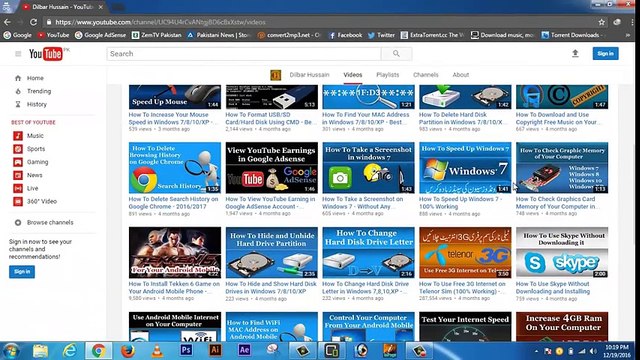Click the browser address bar URL
The image size is (640, 360).
[x=160, y=22]
